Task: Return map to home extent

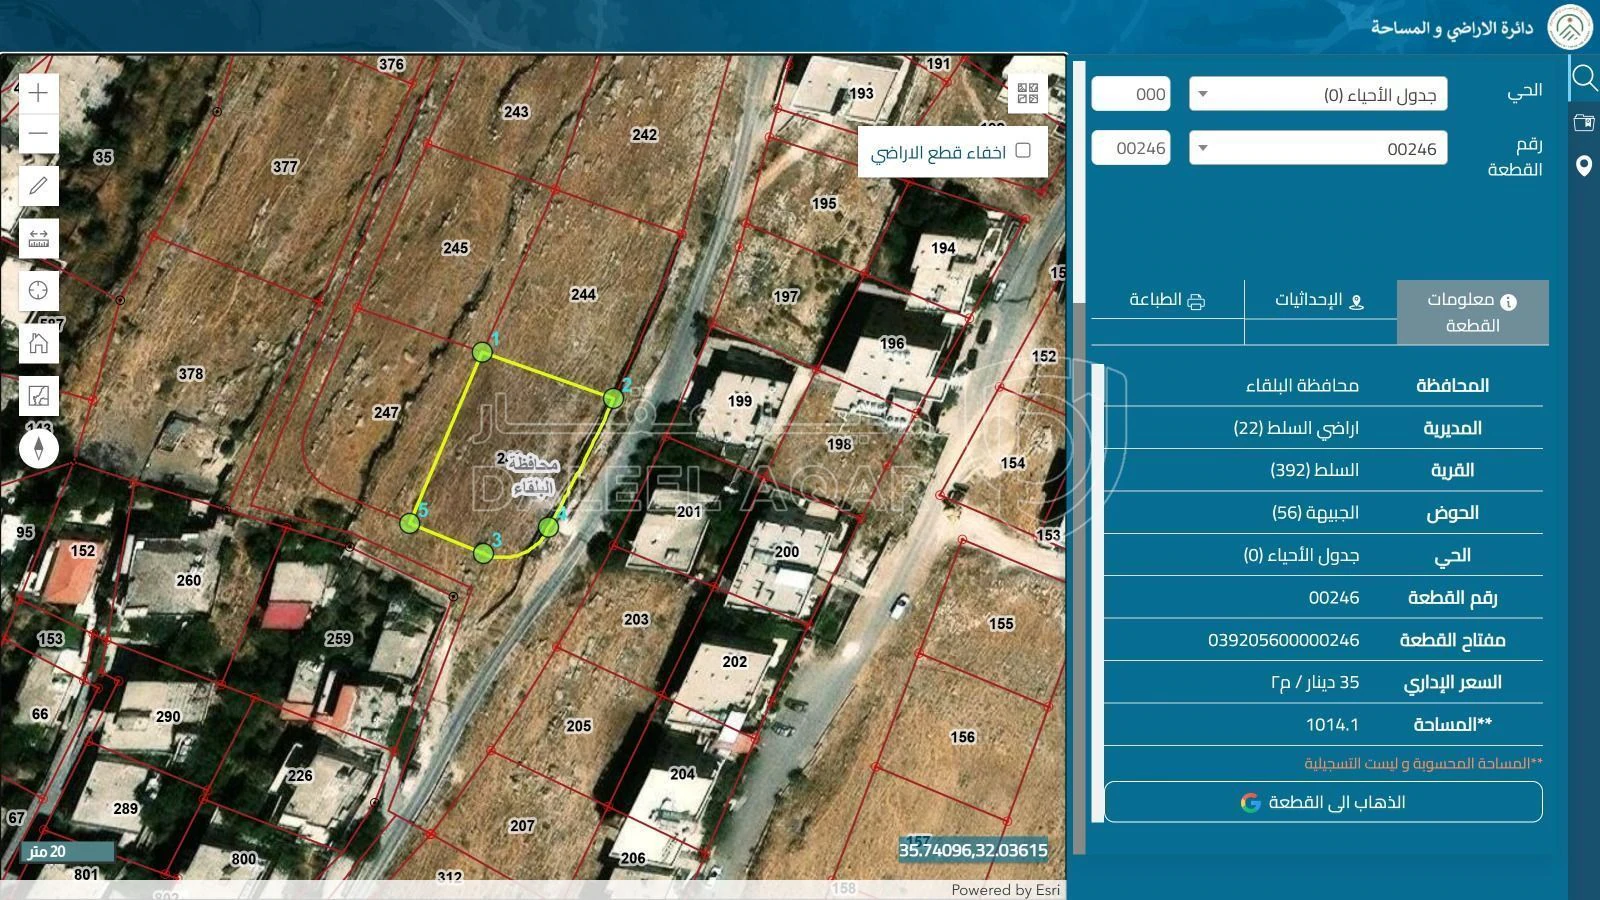Action: pos(38,343)
